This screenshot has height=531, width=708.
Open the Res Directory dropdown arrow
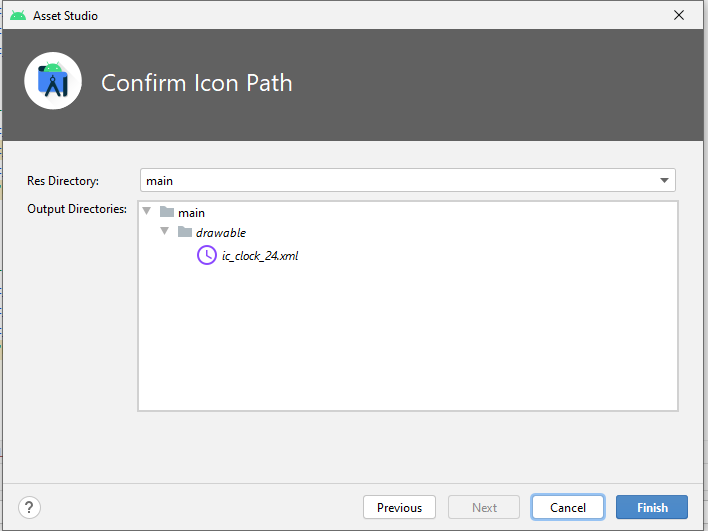click(x=664, y=181)
